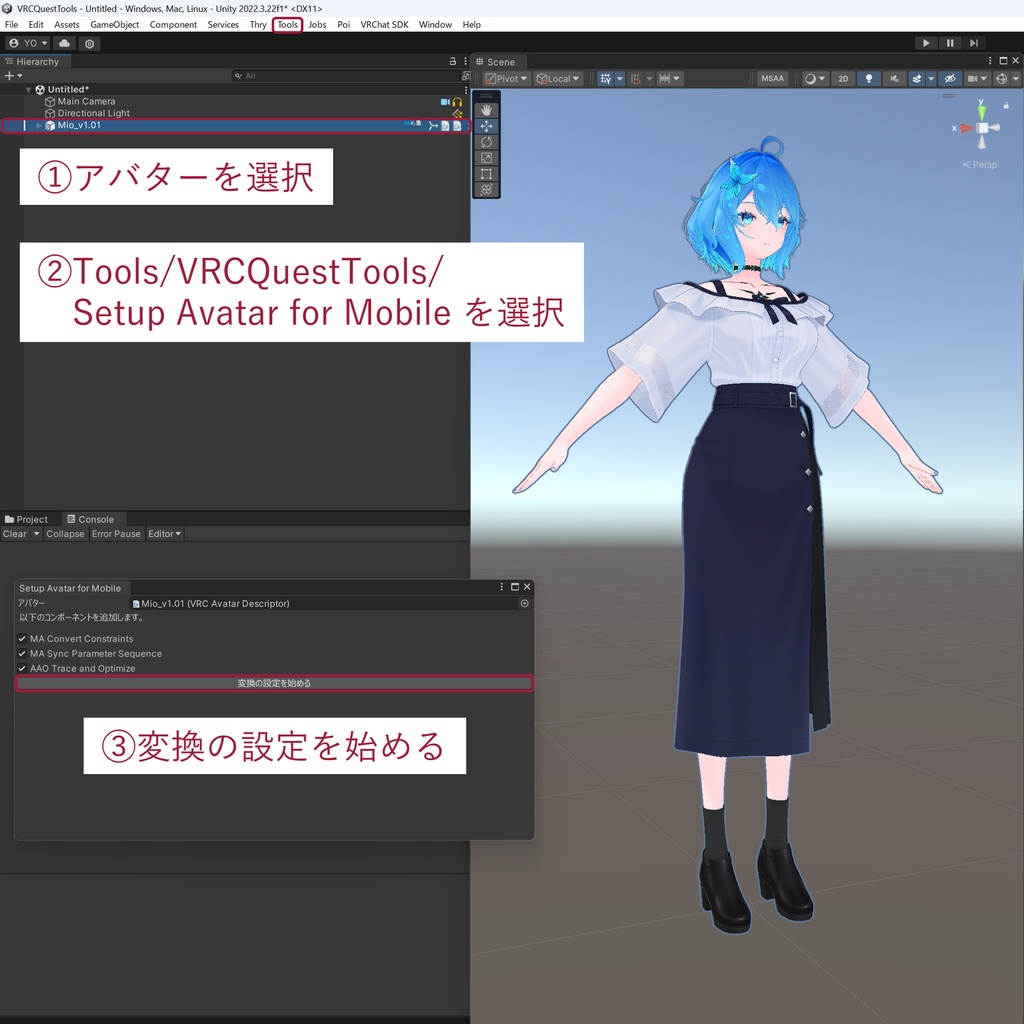Open the Poi menu
This screenshot has height=1024, width=1024.
[x=344, y=25]
